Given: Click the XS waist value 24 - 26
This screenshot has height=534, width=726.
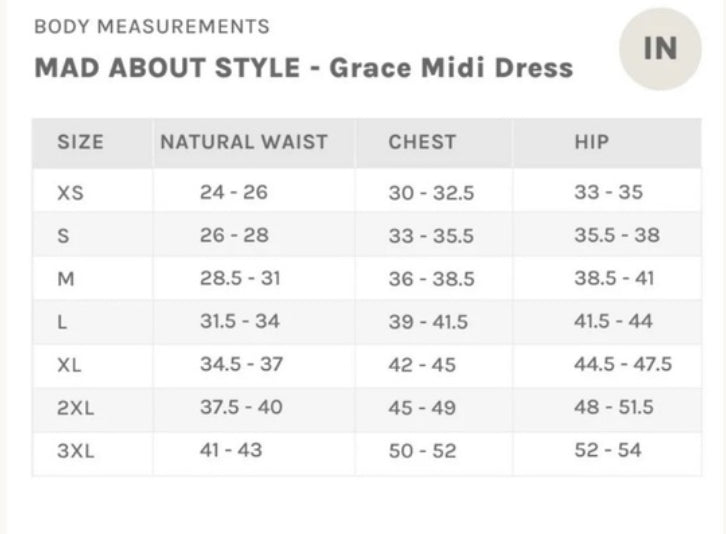Looking at the screenshot, I should (234, 192).
